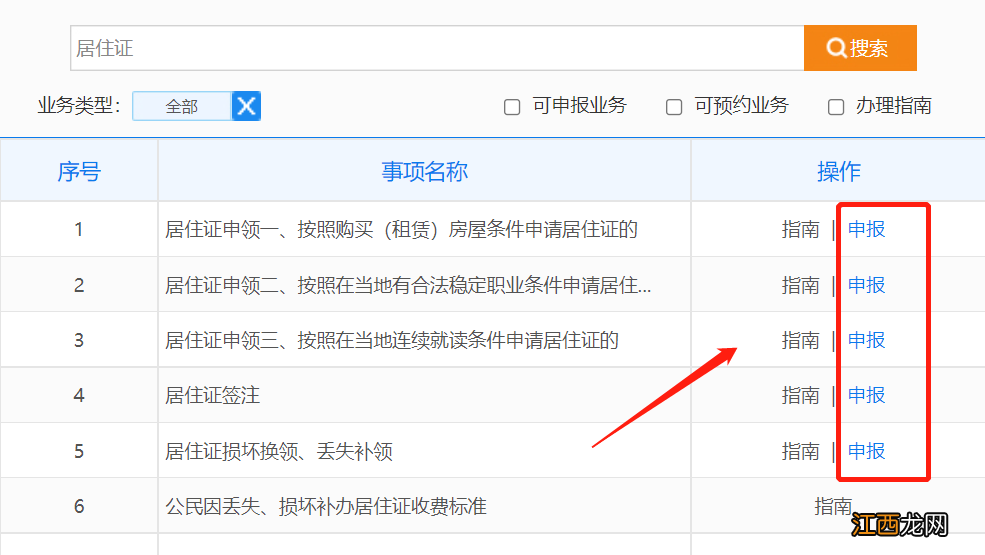Image resolution: width=985 pixels, height=555 pixels.
Task: Open 指南 for 公民因丢失、损坏补办居住证收费标准
Action: (x=833, y=506)
